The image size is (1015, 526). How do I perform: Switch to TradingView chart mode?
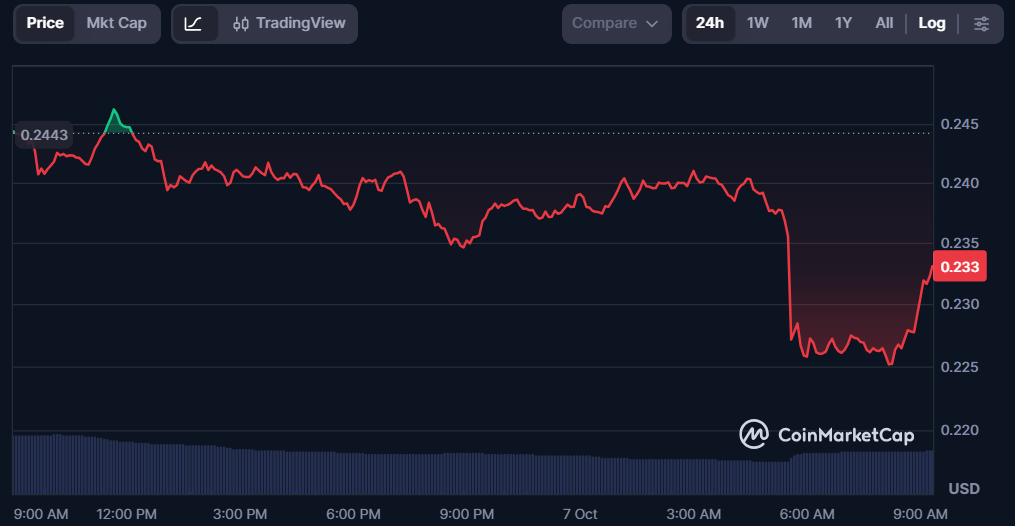tap(289, 24)
